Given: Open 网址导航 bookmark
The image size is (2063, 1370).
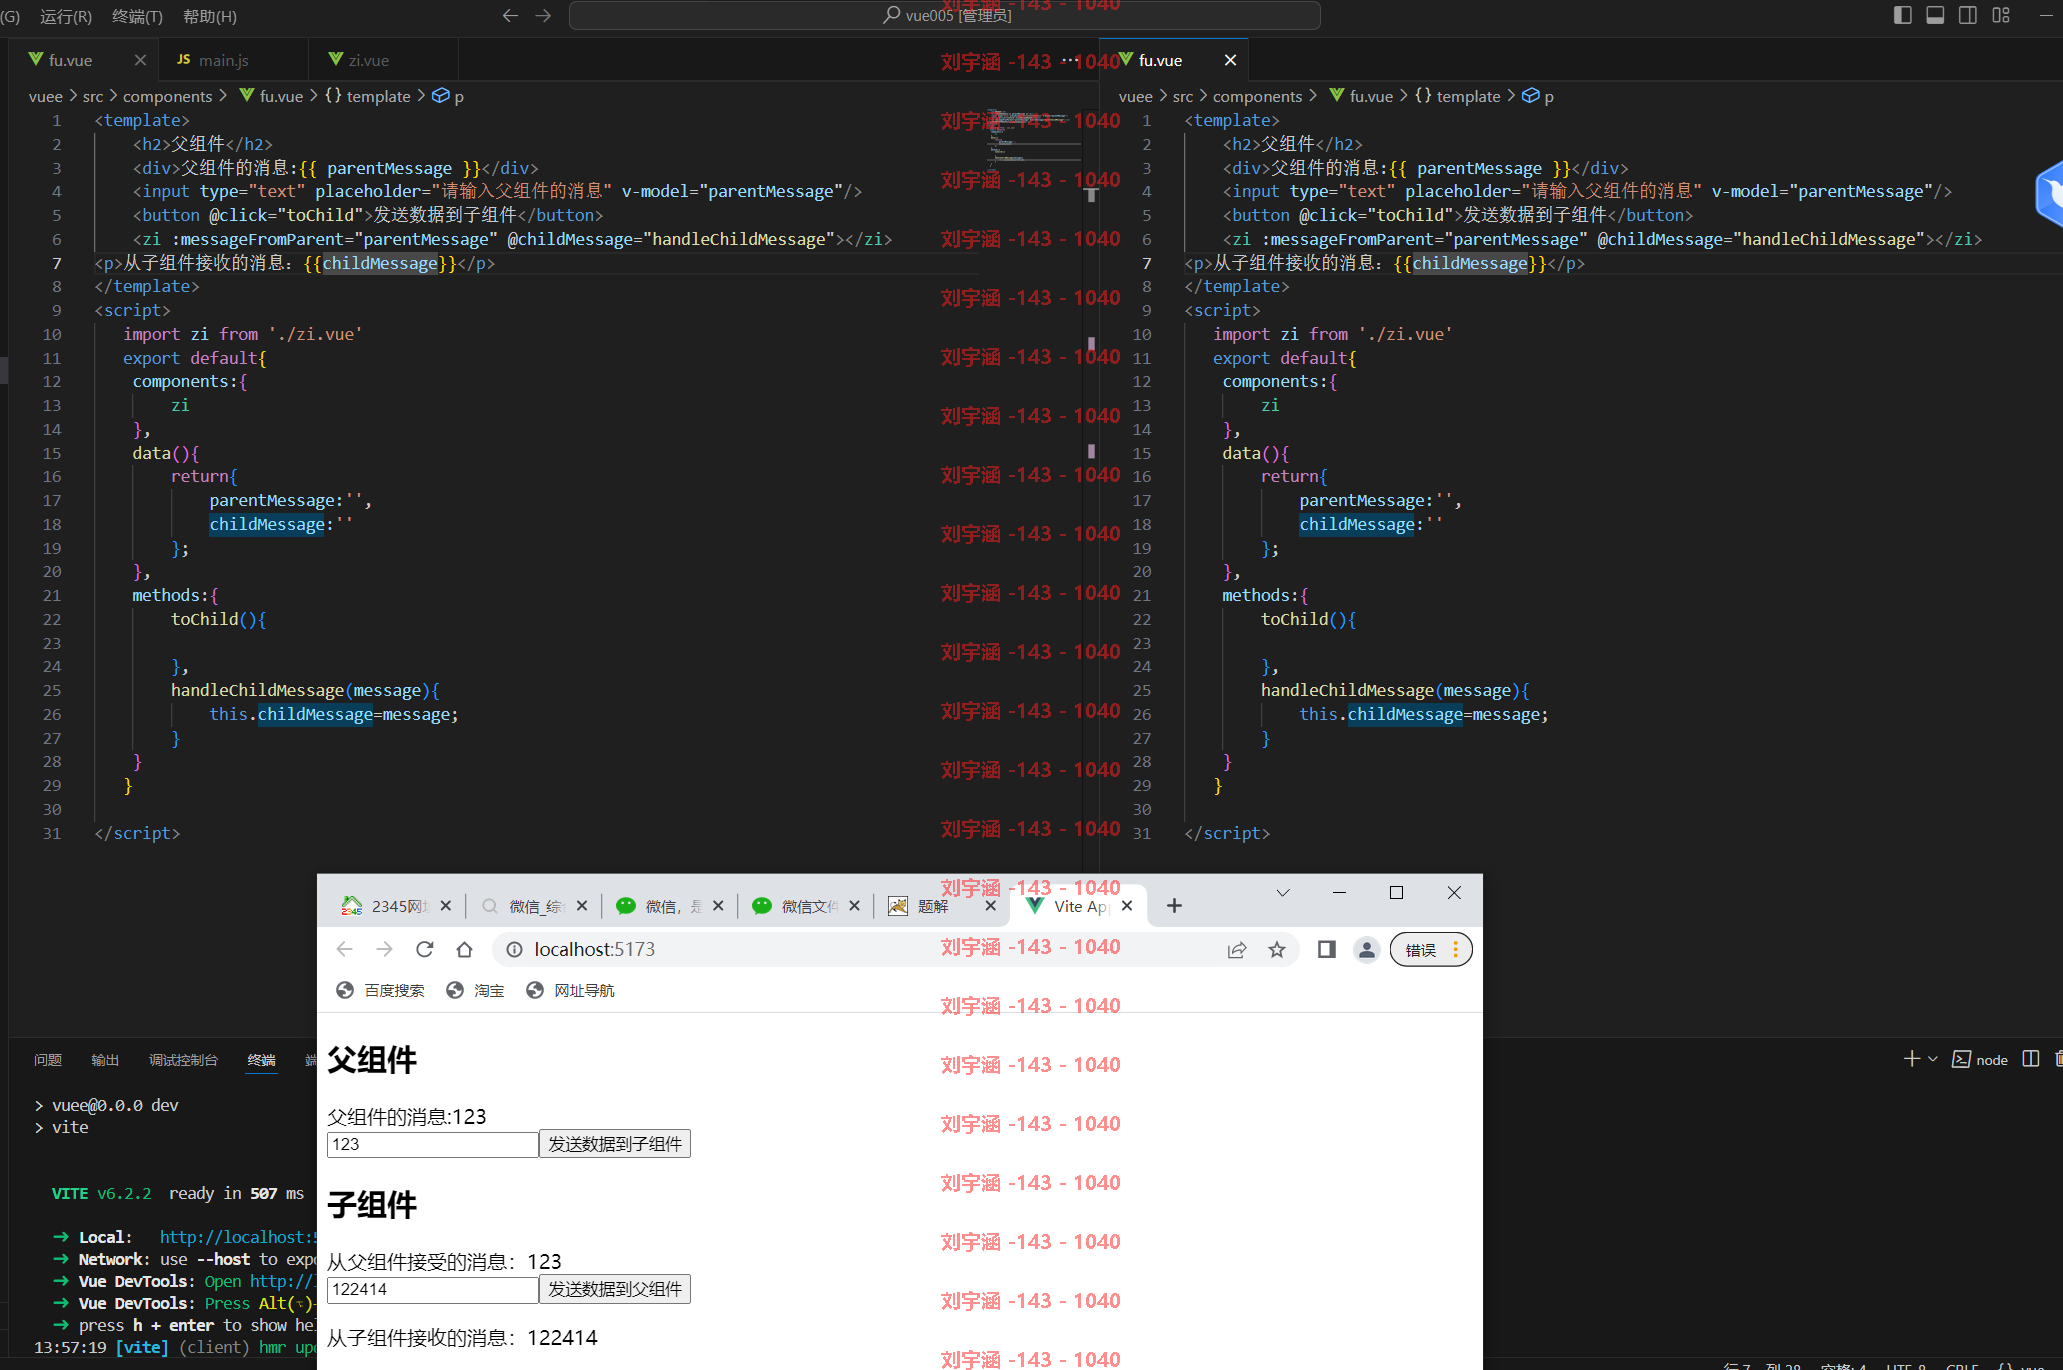Looking at the screenshot, I should click(x=571, y=990).
